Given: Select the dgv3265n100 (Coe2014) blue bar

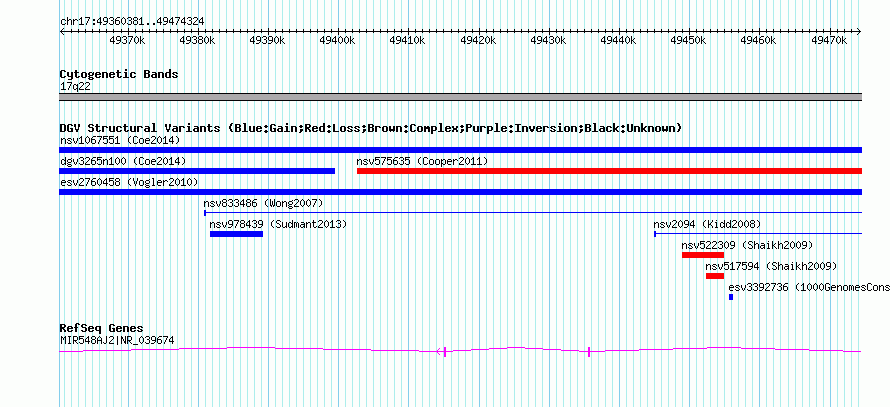Looking at the screenshot, I should coord(197,171).
